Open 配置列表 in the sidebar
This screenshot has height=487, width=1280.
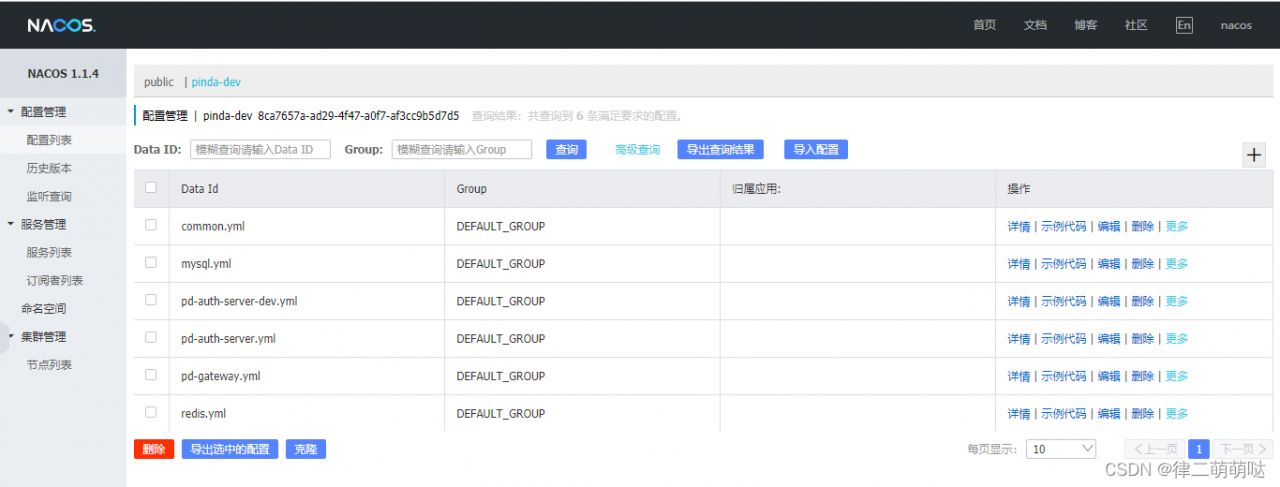click(x=49, y=140)
